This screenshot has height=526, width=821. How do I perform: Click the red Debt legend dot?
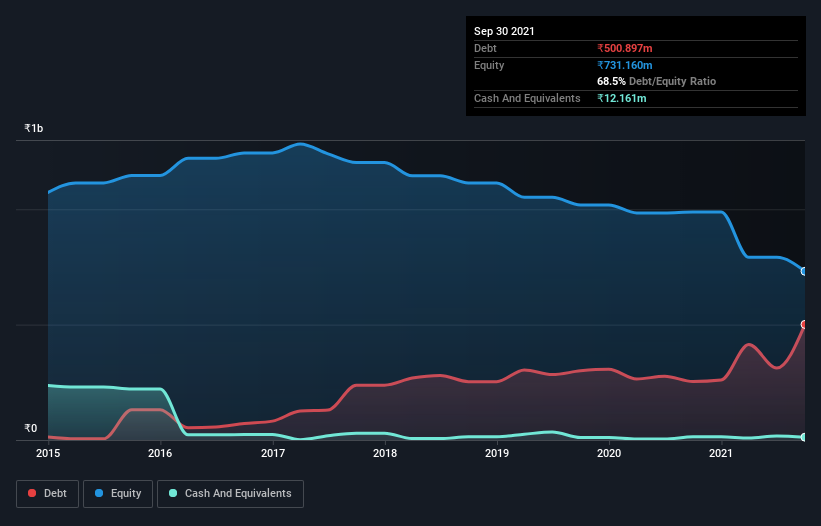tap(32, 493)
